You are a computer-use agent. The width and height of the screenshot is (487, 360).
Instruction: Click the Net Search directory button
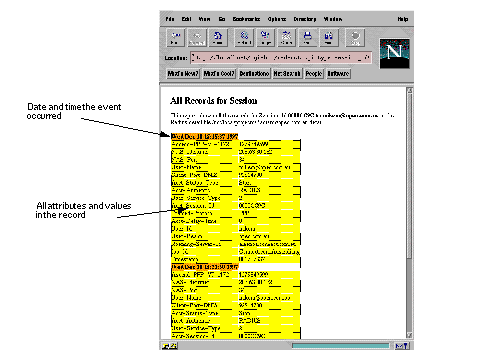tap(287, 73)
